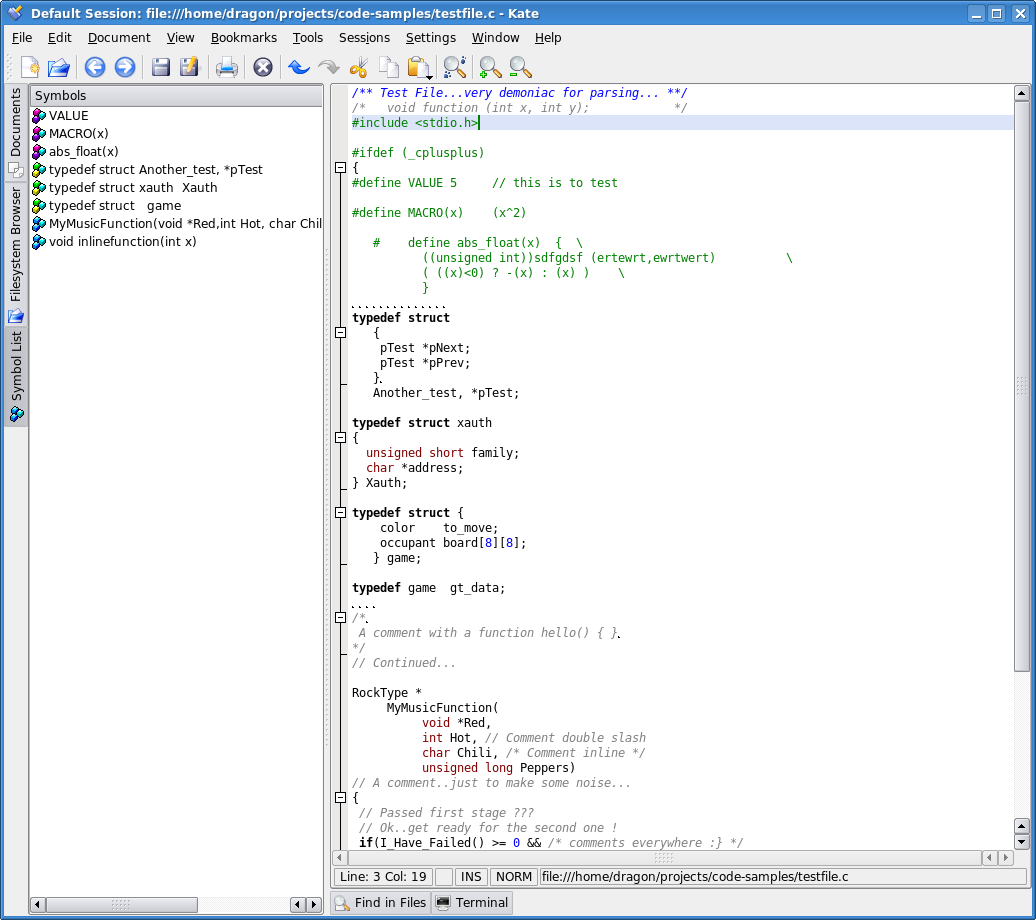Collapse the xauth struct code fold marker
Viewport: 1036px width, 920px height.
(340, 437)
